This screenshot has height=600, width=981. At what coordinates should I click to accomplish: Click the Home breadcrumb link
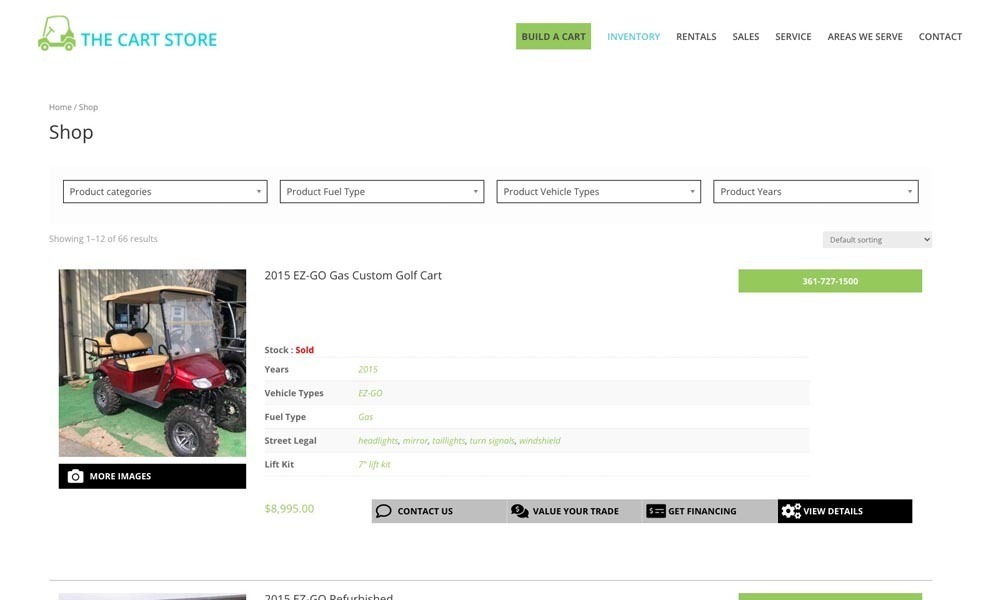[60, 107]
